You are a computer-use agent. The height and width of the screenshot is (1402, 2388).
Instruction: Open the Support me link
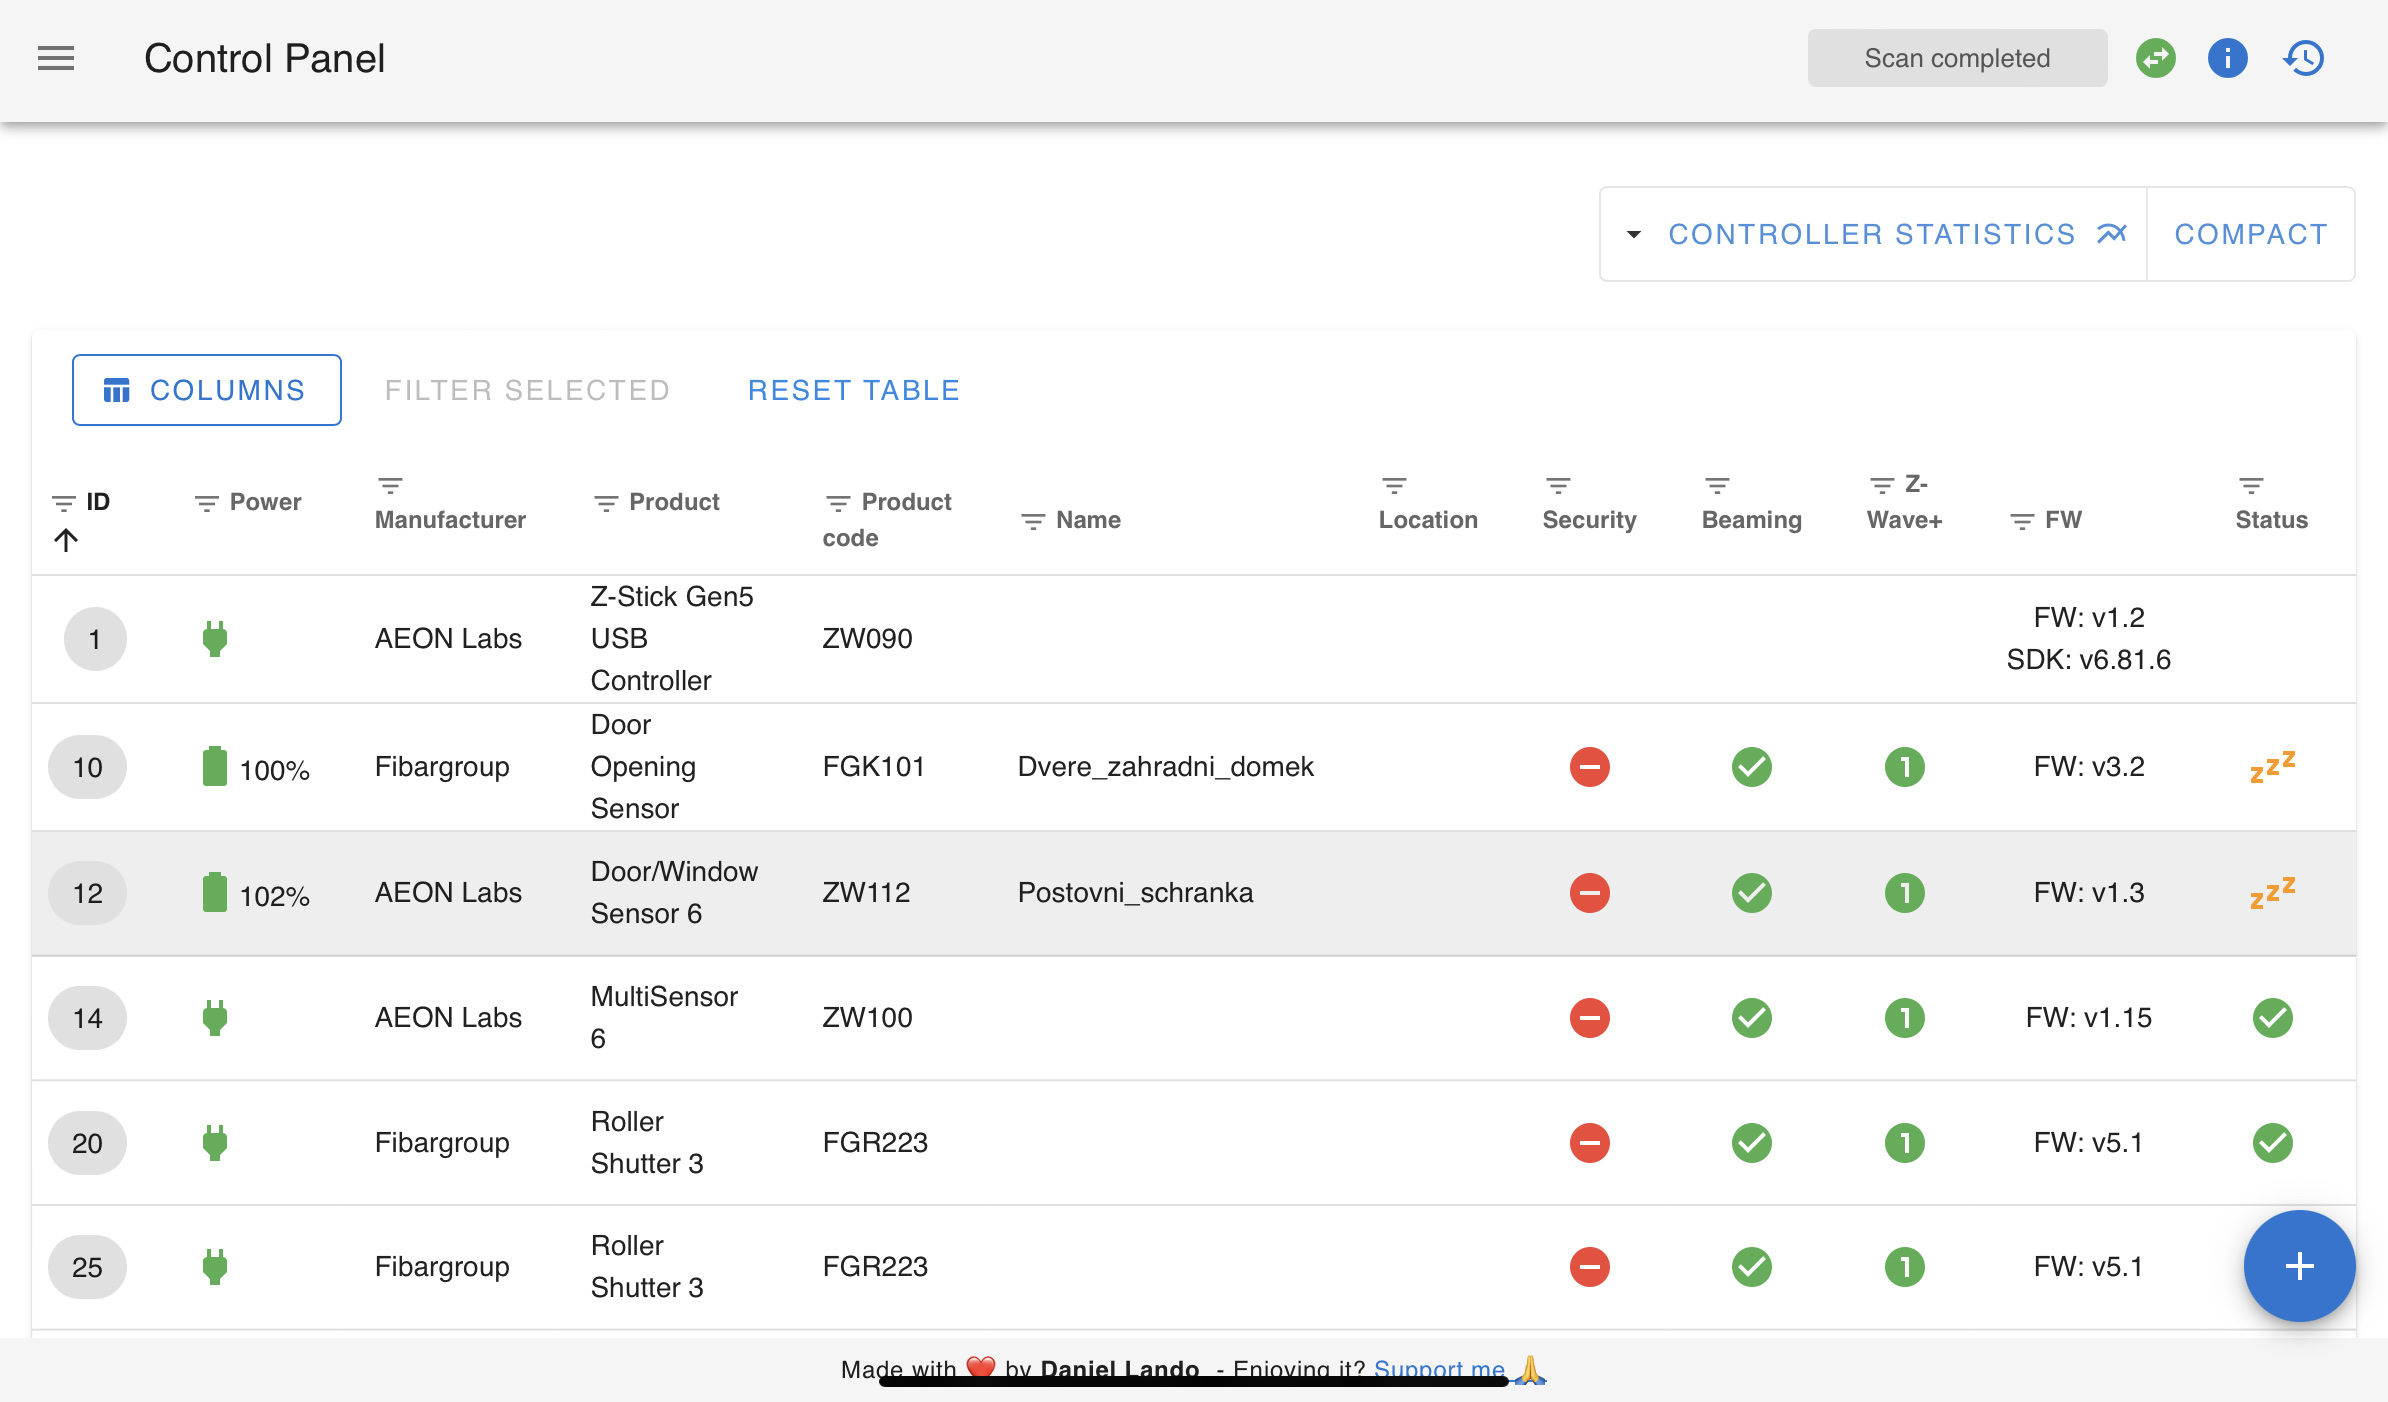pos(1438,1368)
